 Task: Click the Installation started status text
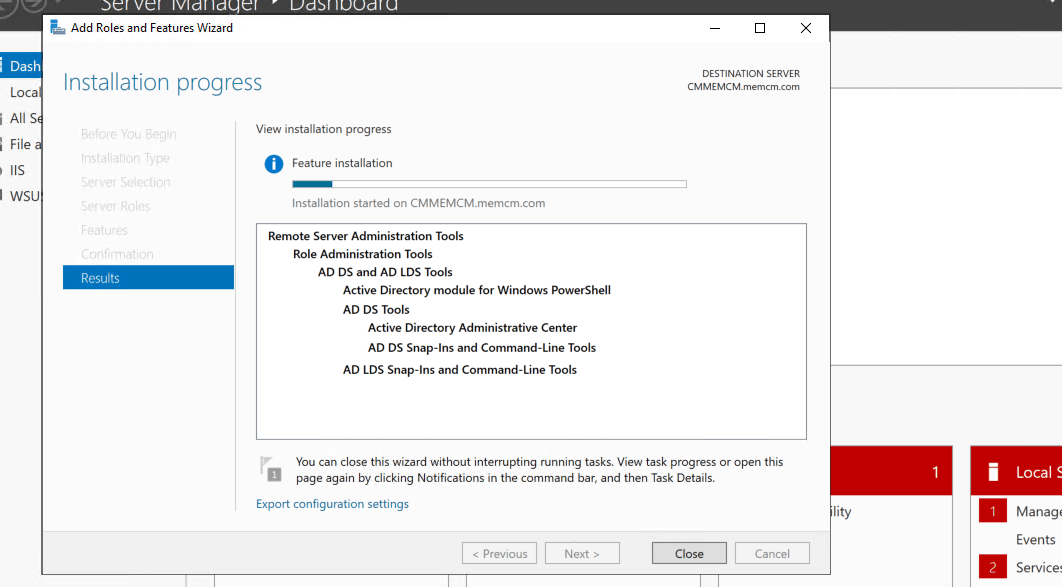pos(419,203)
